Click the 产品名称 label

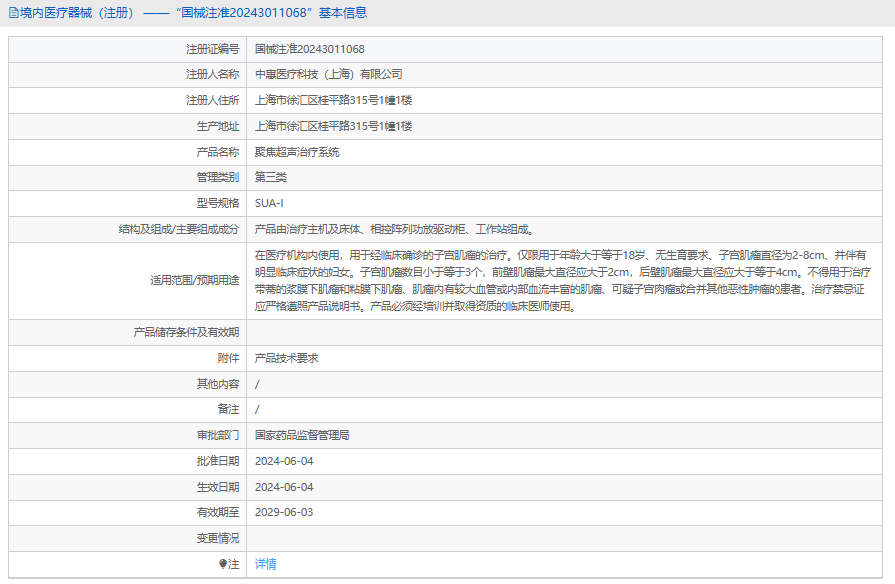(x=217, y=152)
